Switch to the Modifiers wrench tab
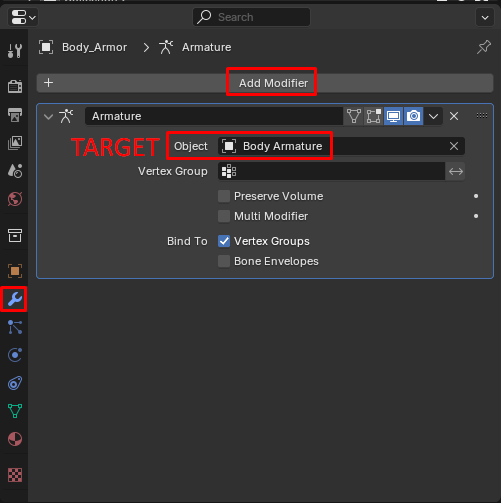 pyautogui.click(x=15, y=299)
